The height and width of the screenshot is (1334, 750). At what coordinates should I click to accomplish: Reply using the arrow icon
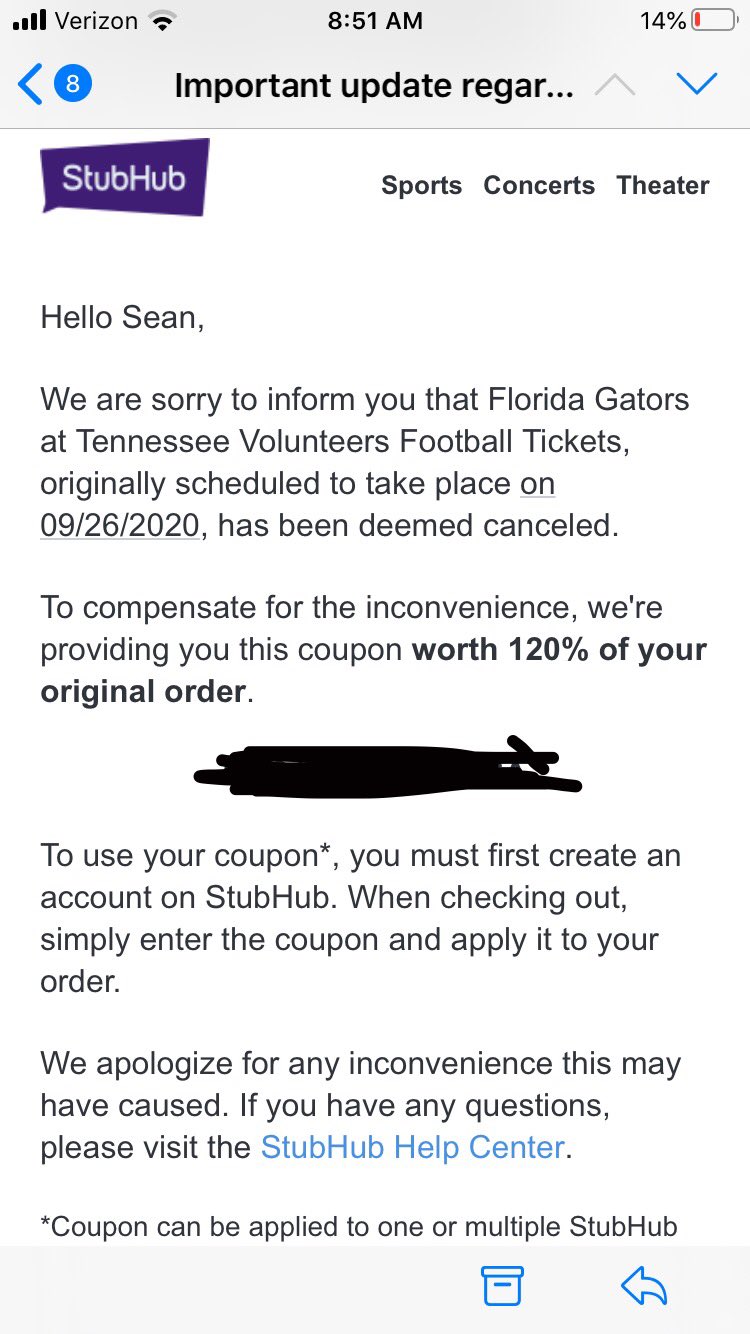coord(643,1286)
